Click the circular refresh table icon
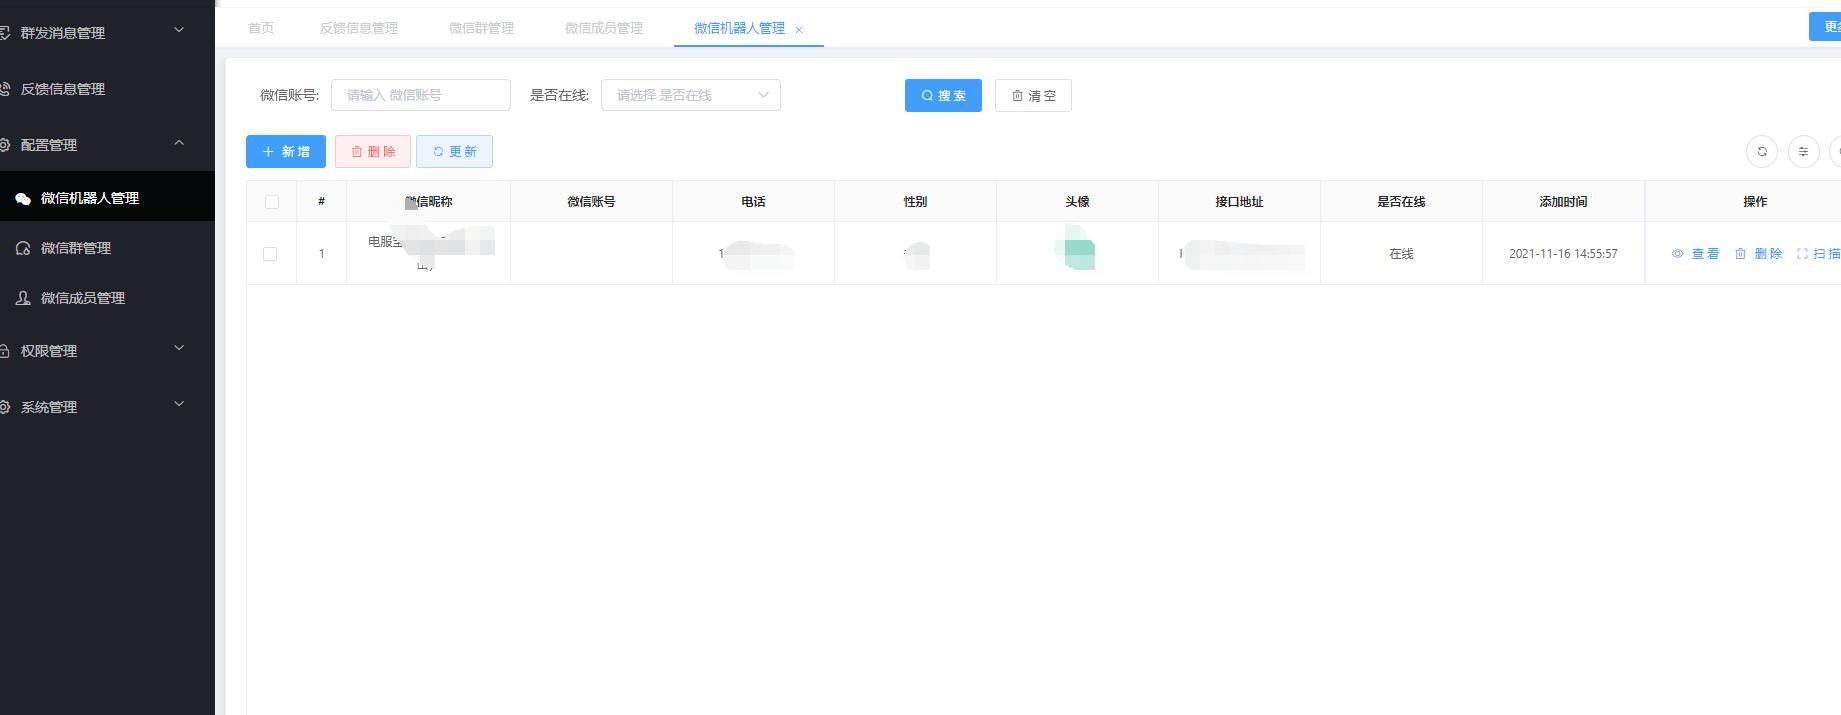 [1762, 151]
